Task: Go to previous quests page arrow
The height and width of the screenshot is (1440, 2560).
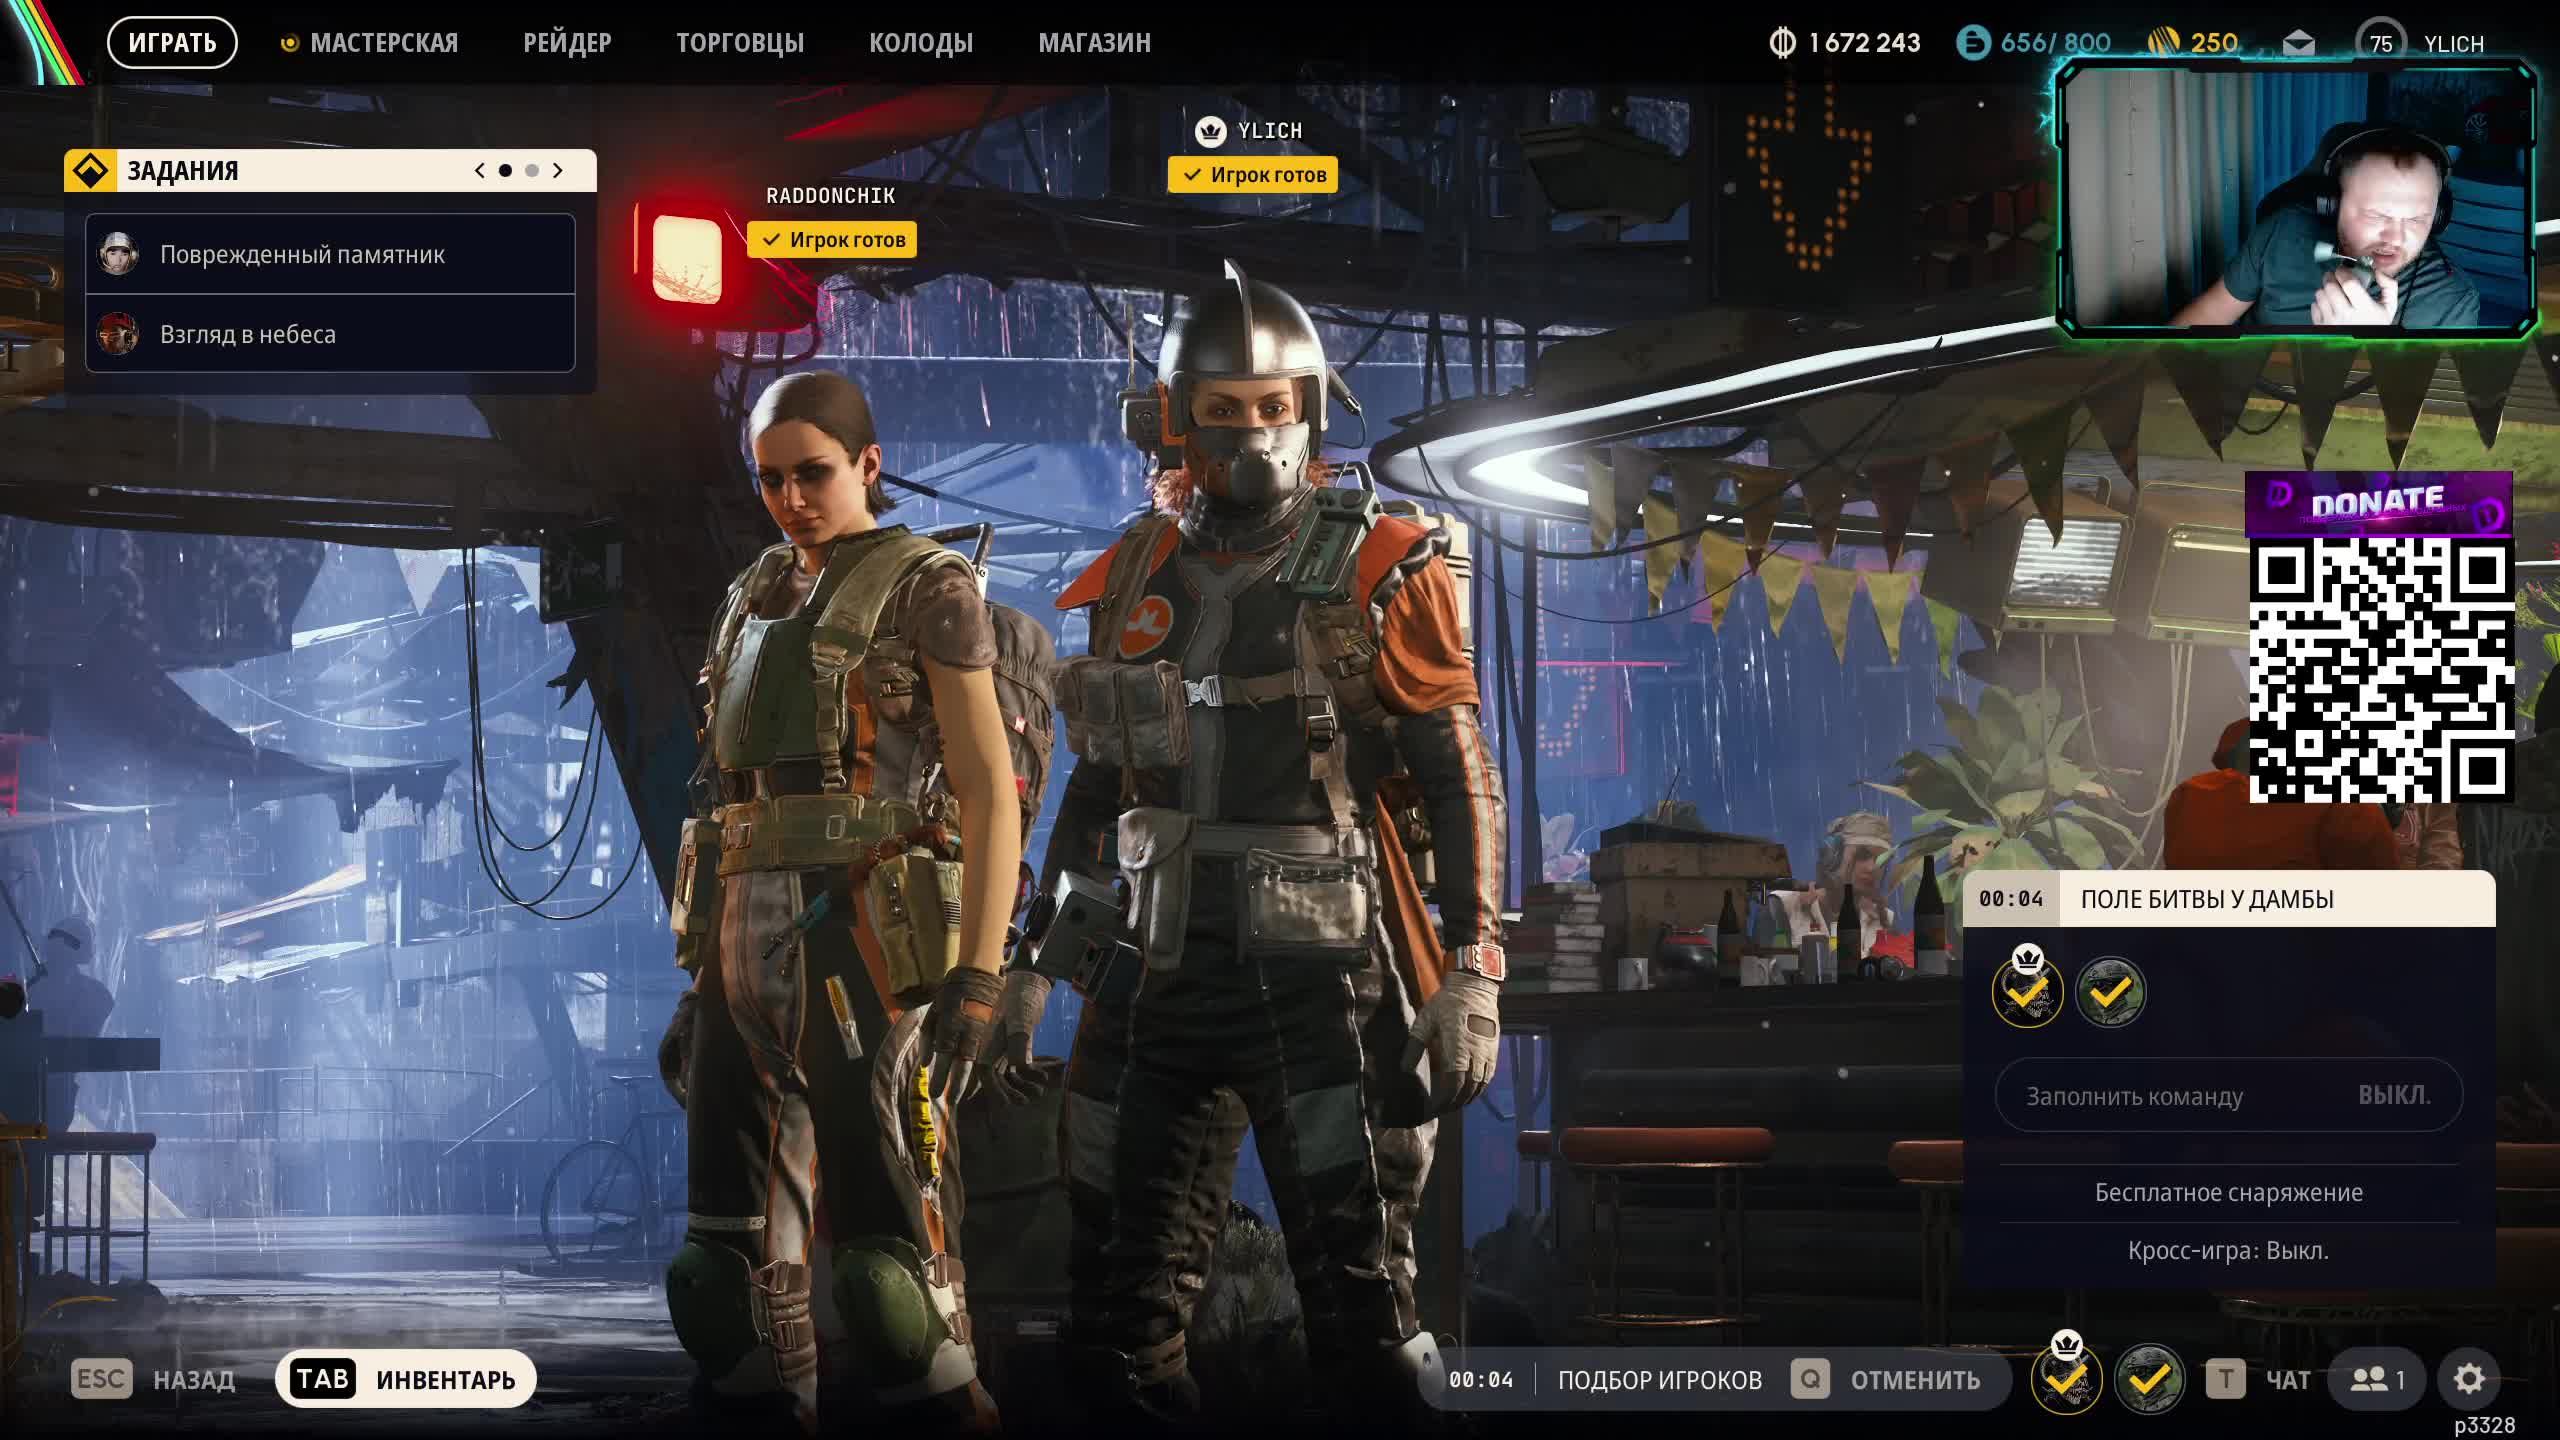Action: click(480, 171)
